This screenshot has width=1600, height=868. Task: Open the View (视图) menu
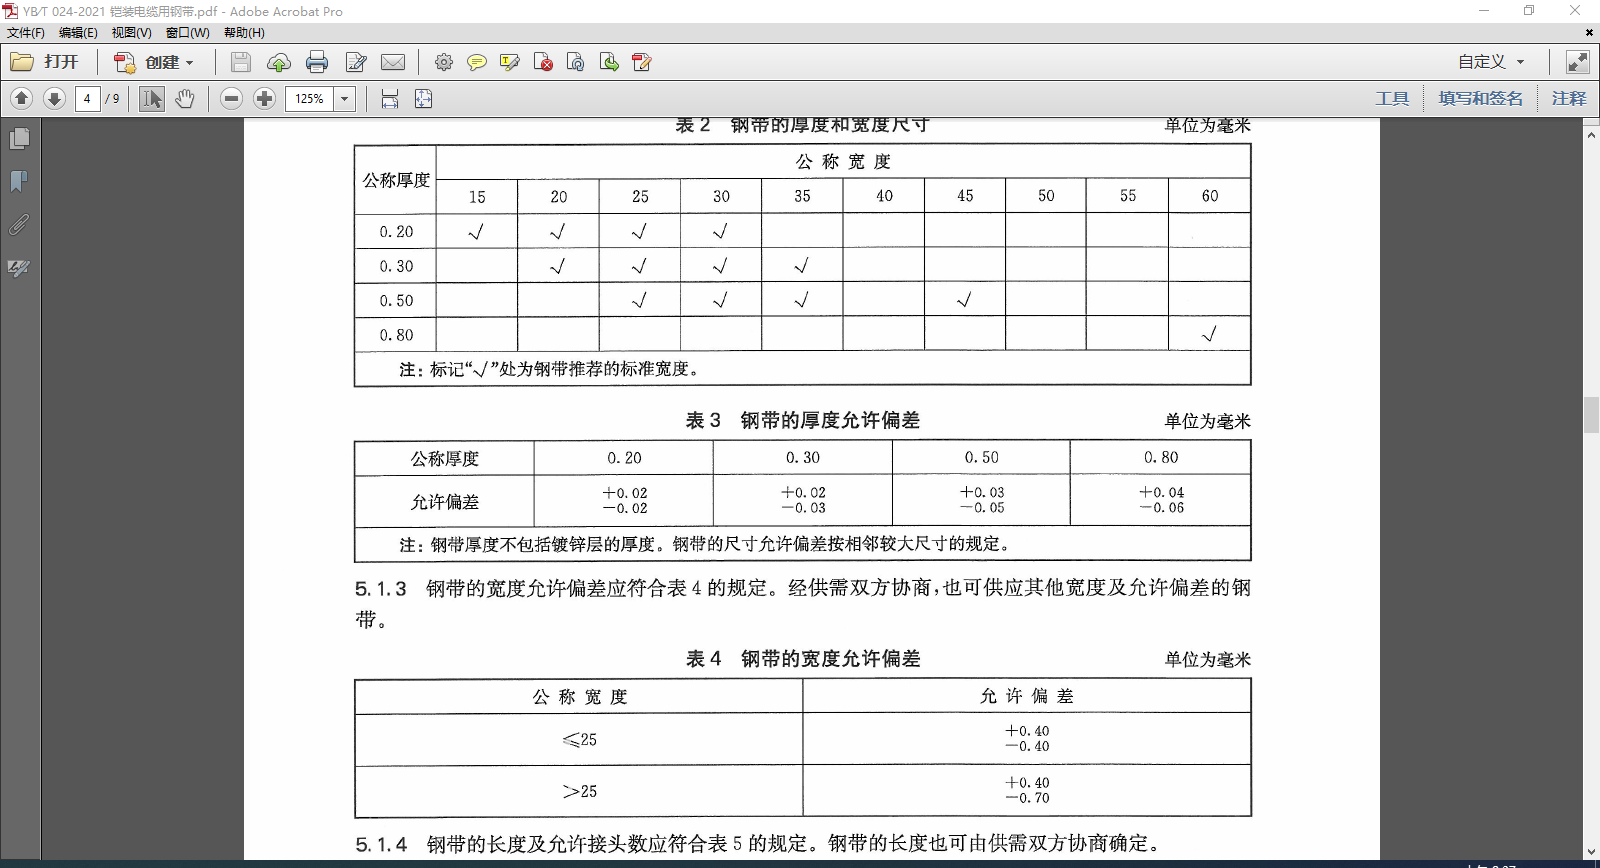(x=131, y=32)
